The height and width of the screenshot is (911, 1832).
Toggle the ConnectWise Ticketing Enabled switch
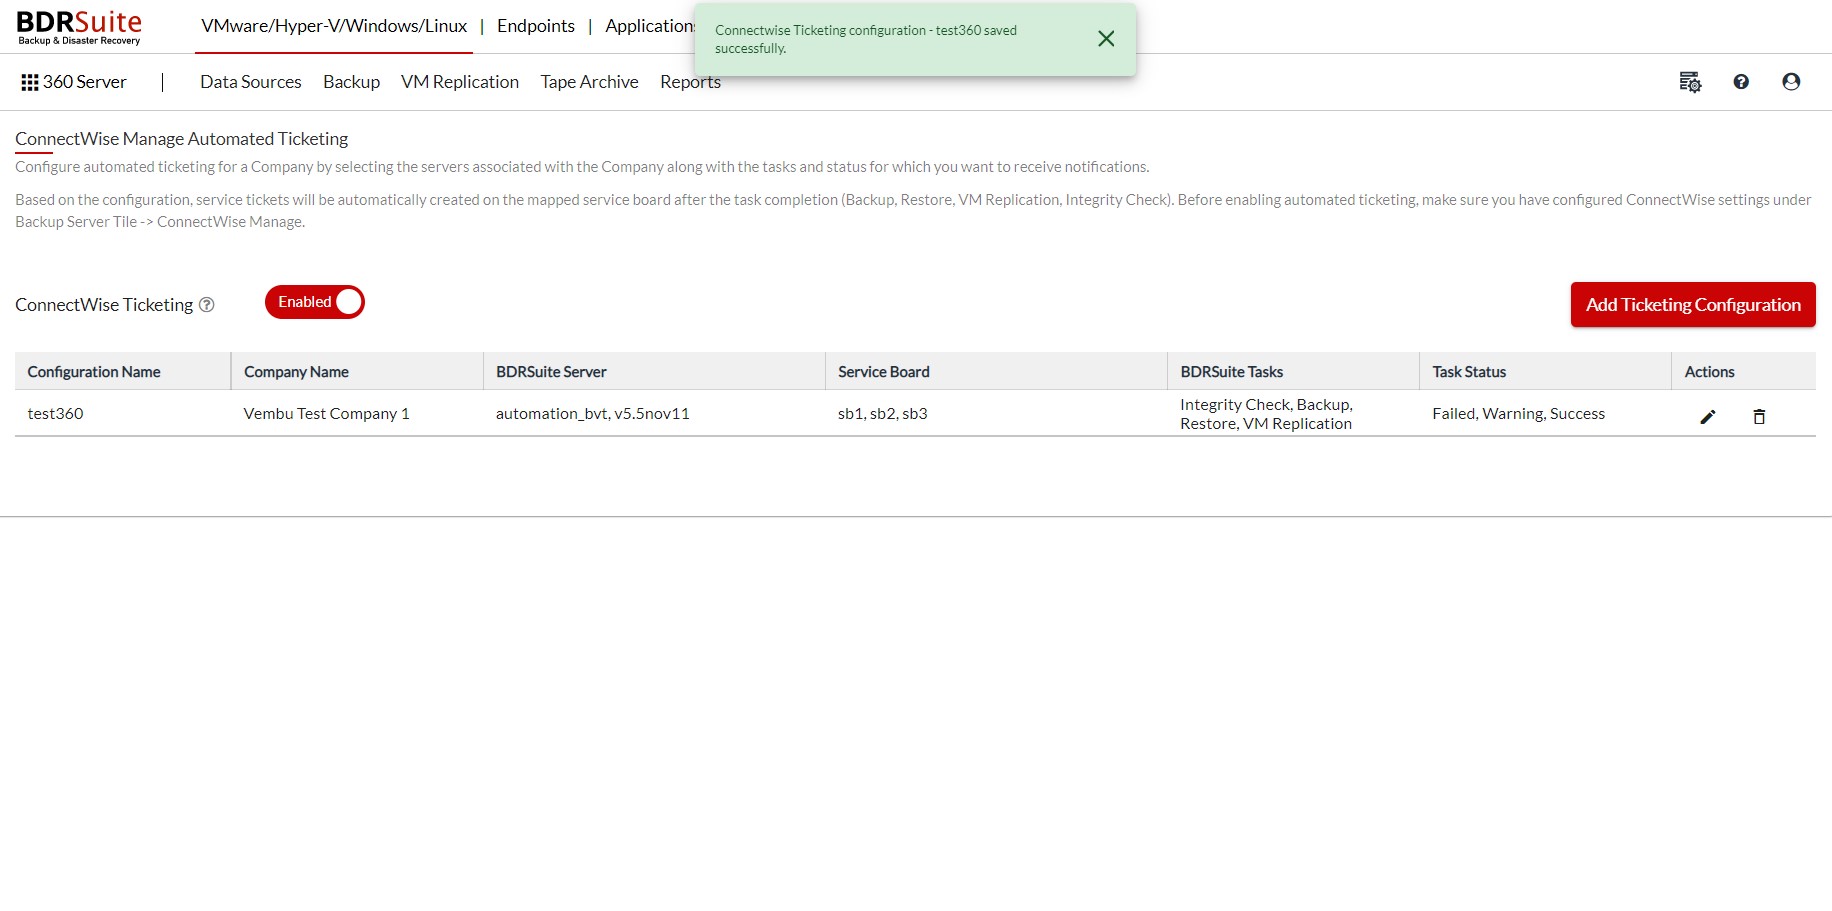point(315,302)
